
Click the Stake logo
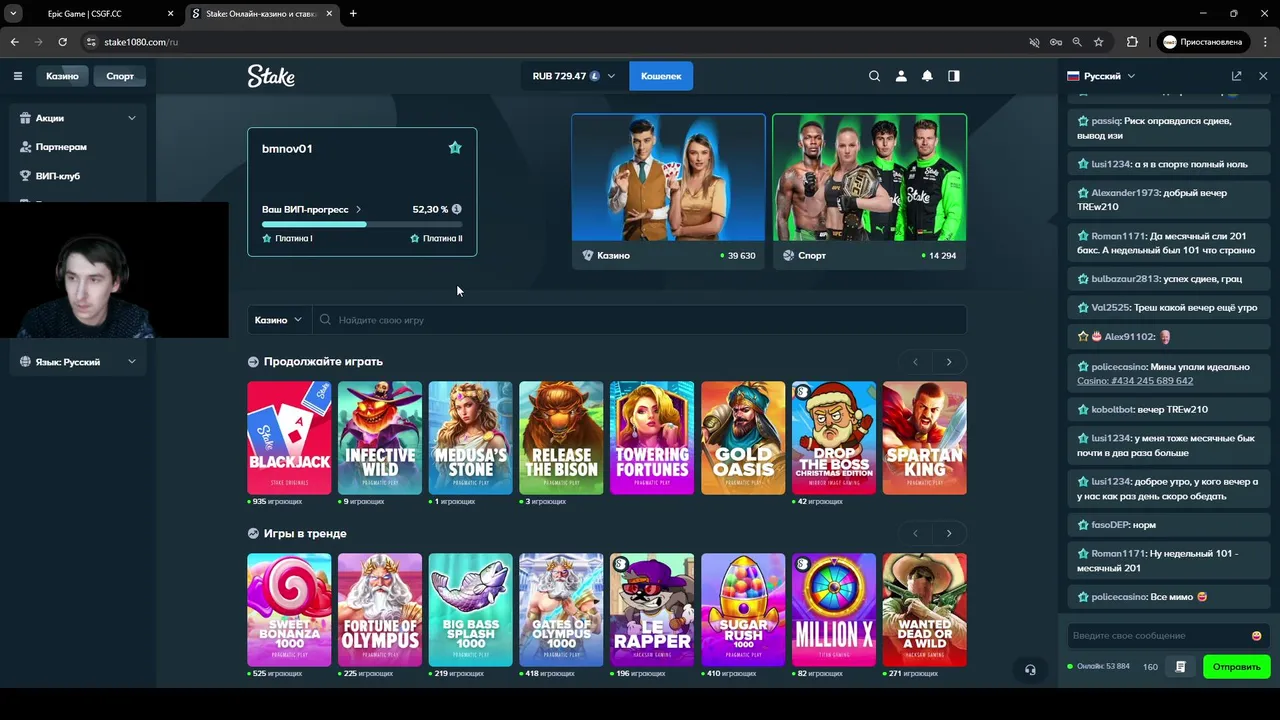(x=271, y=76)
